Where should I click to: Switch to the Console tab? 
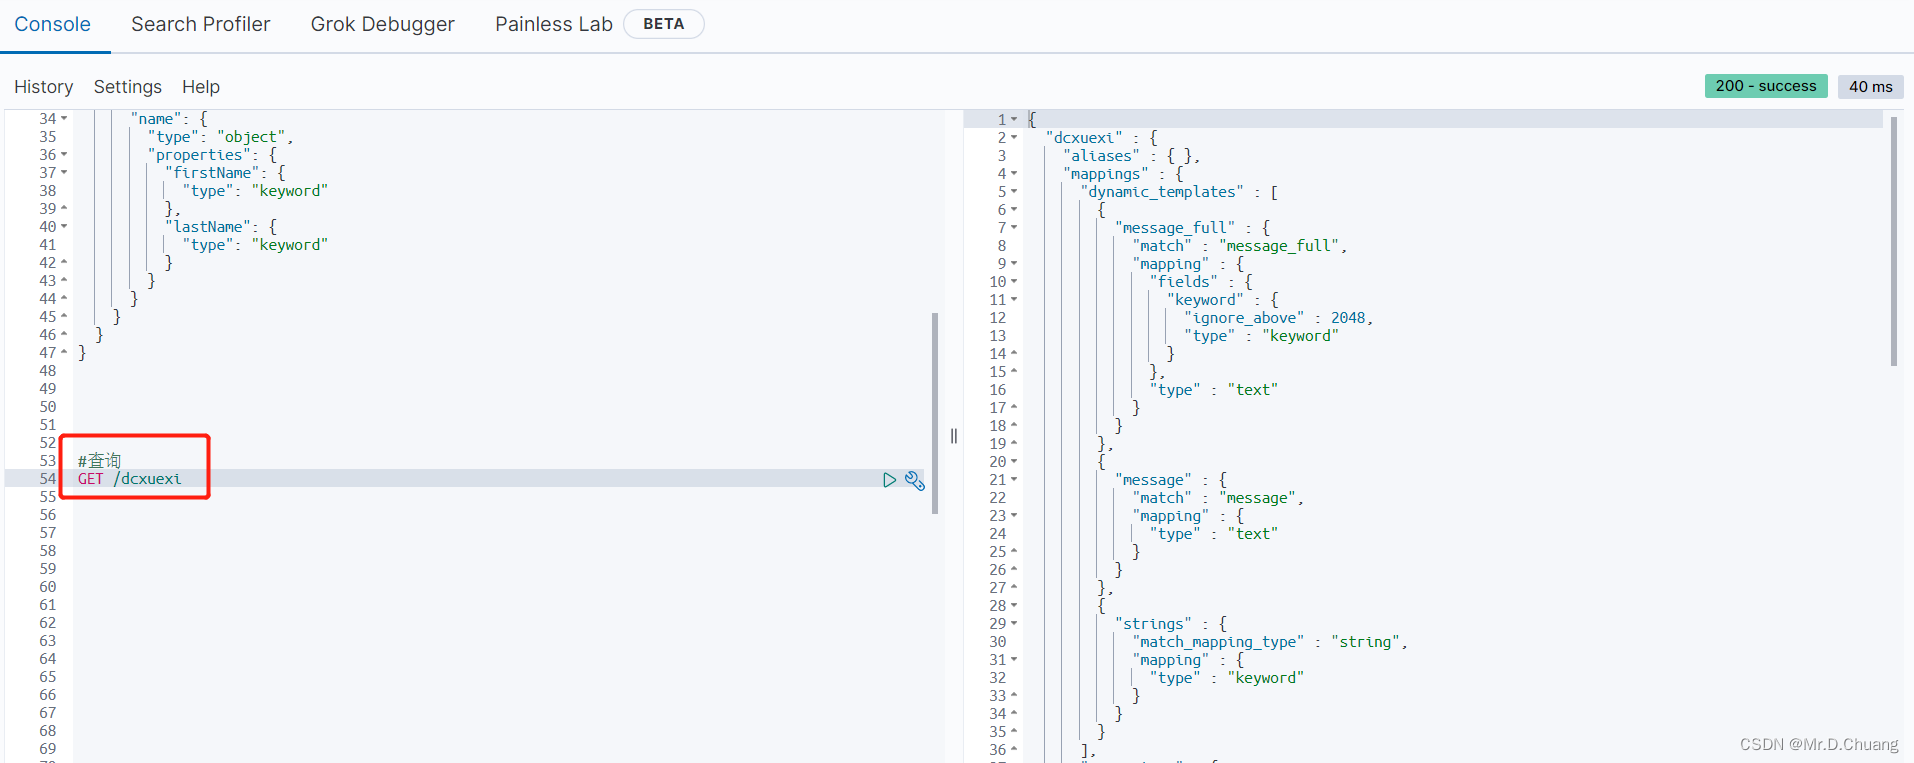pos(52,24)
